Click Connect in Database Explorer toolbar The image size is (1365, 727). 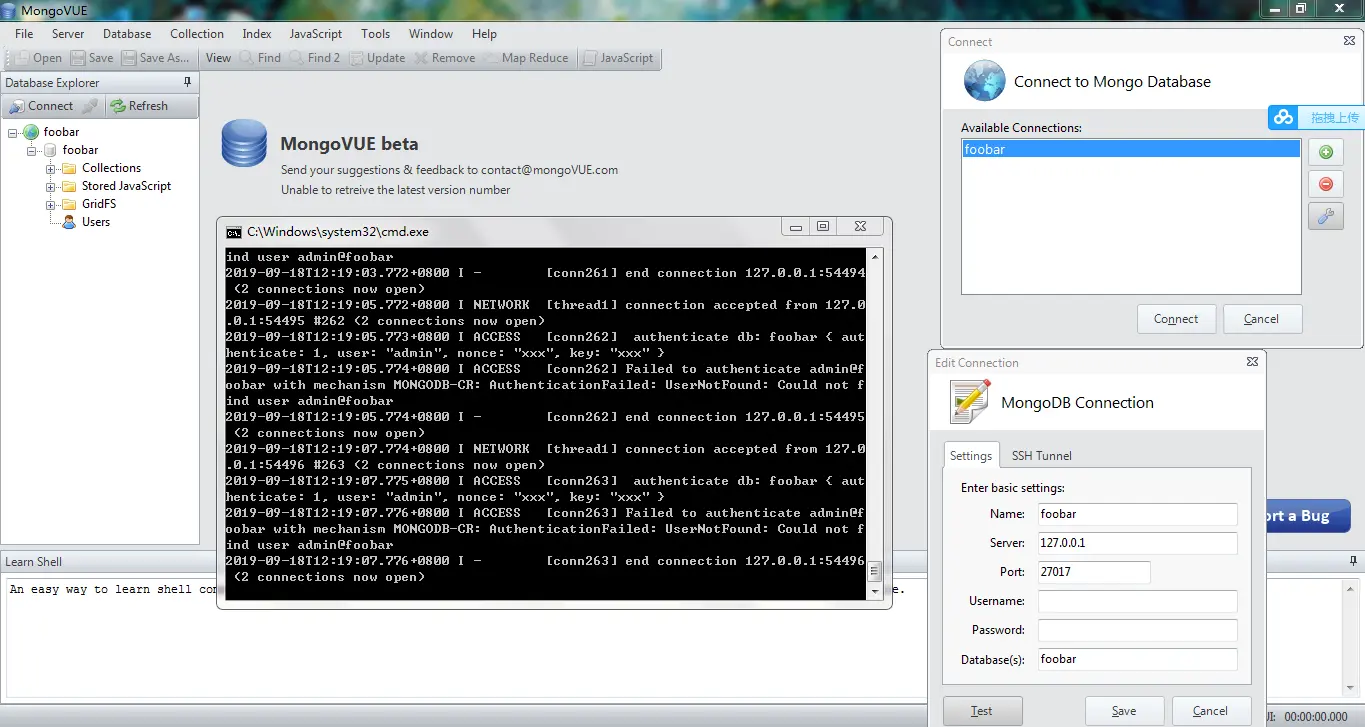(41, 106)
